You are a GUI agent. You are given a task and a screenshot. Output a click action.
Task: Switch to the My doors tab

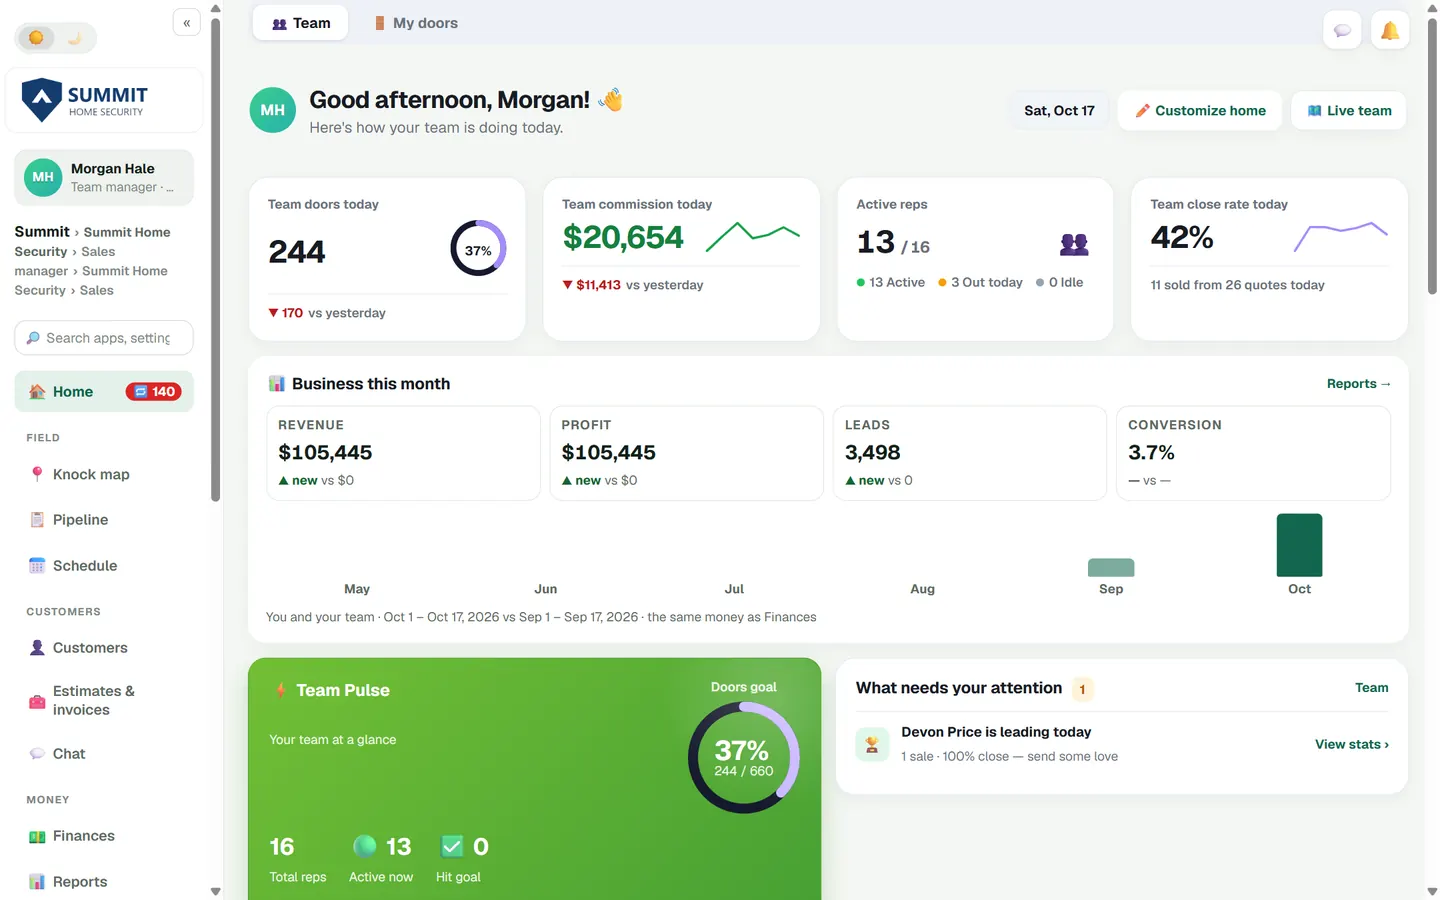pyautogui.click(x=415, y=23)
